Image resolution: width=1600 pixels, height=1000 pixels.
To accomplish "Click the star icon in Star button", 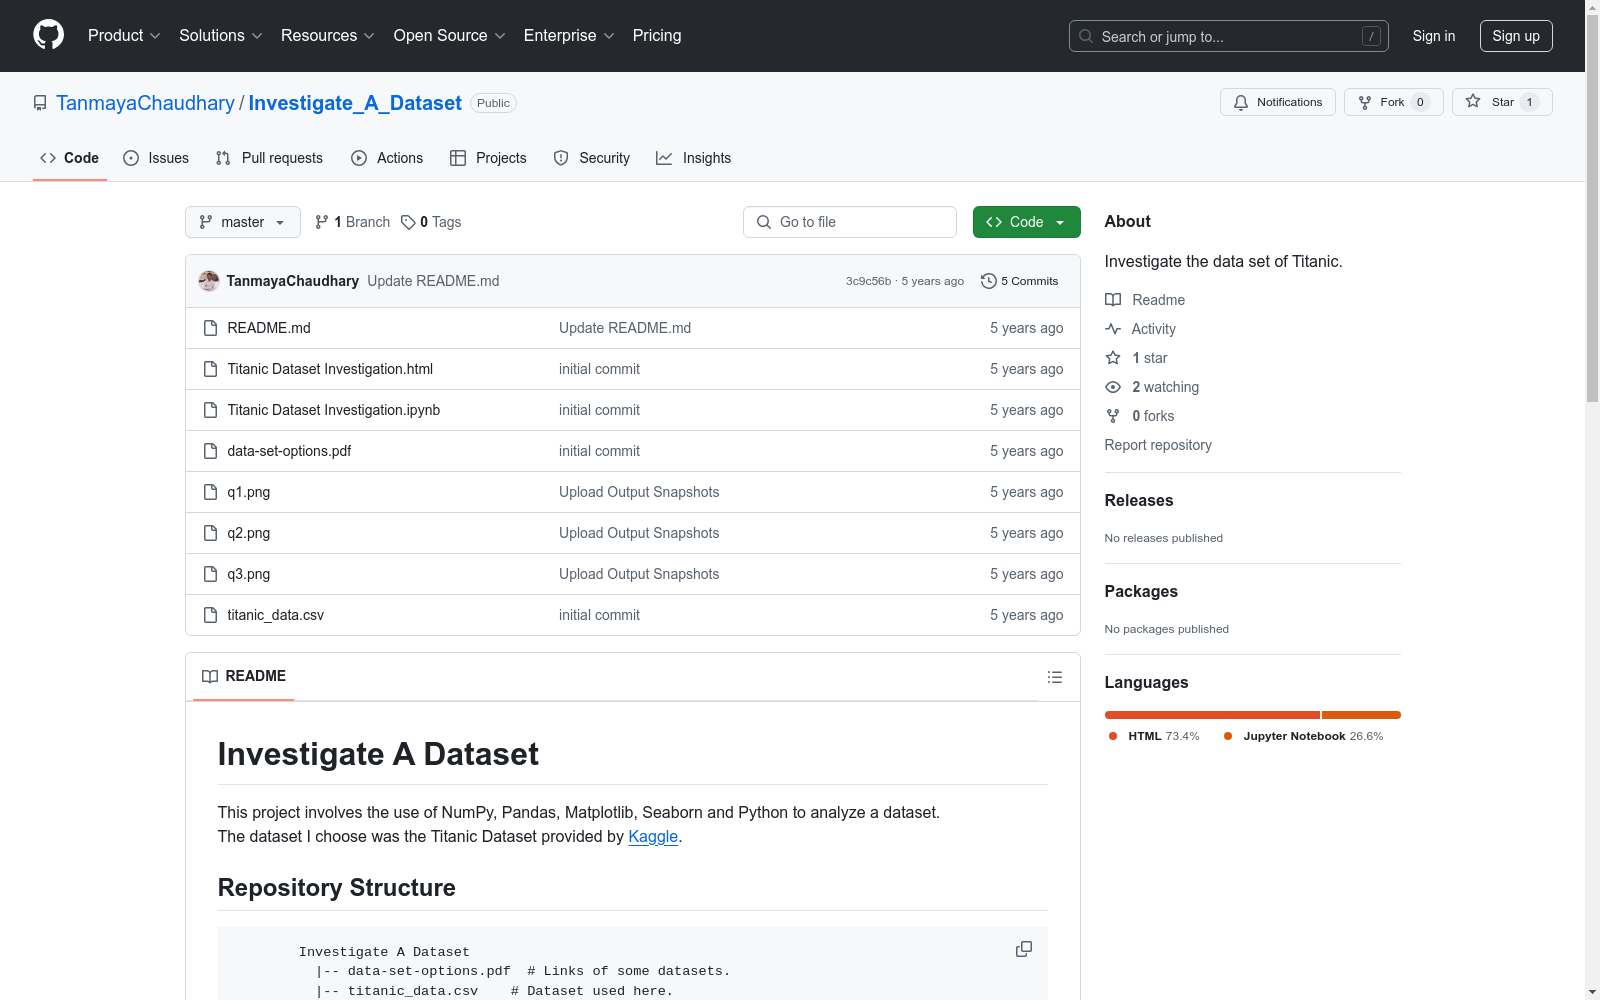I will click(1473, 101).
